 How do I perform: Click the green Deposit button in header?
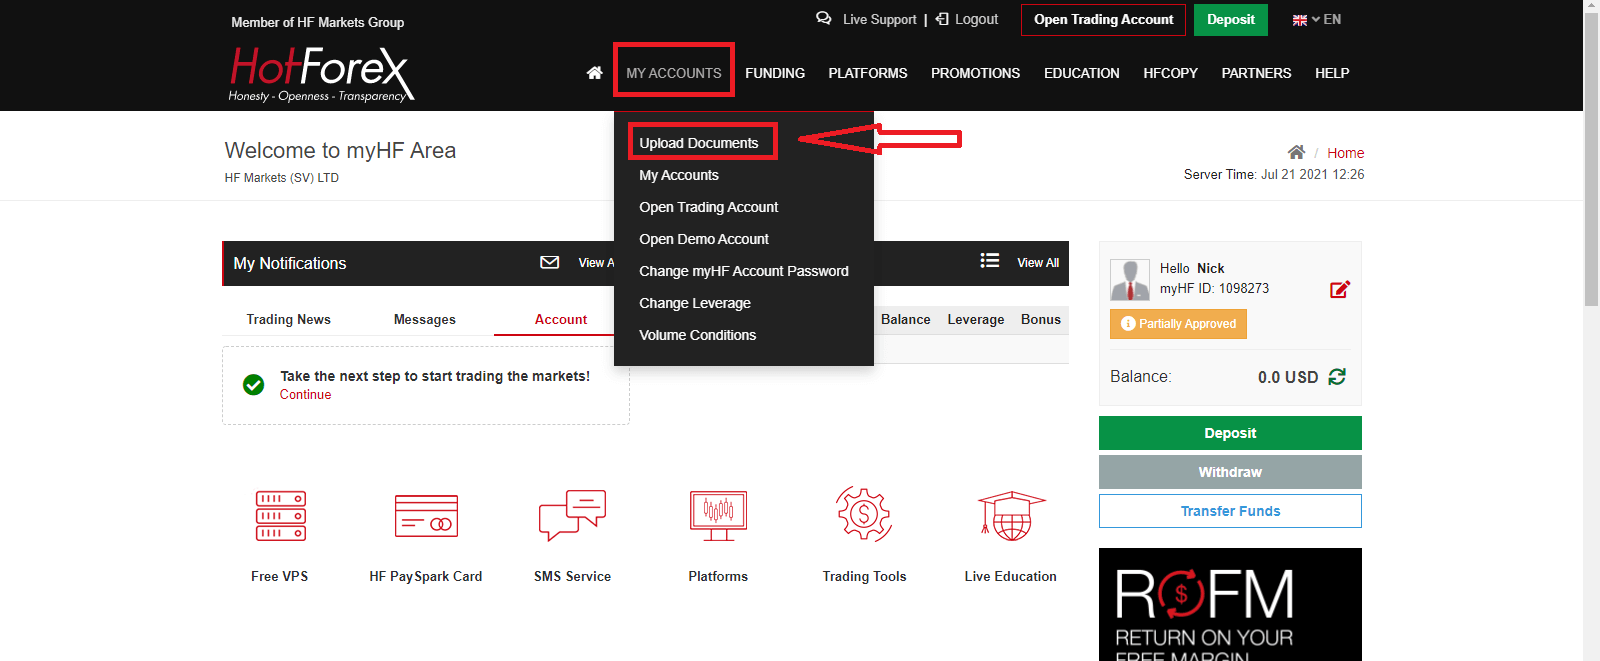[x=1231, y=20]
